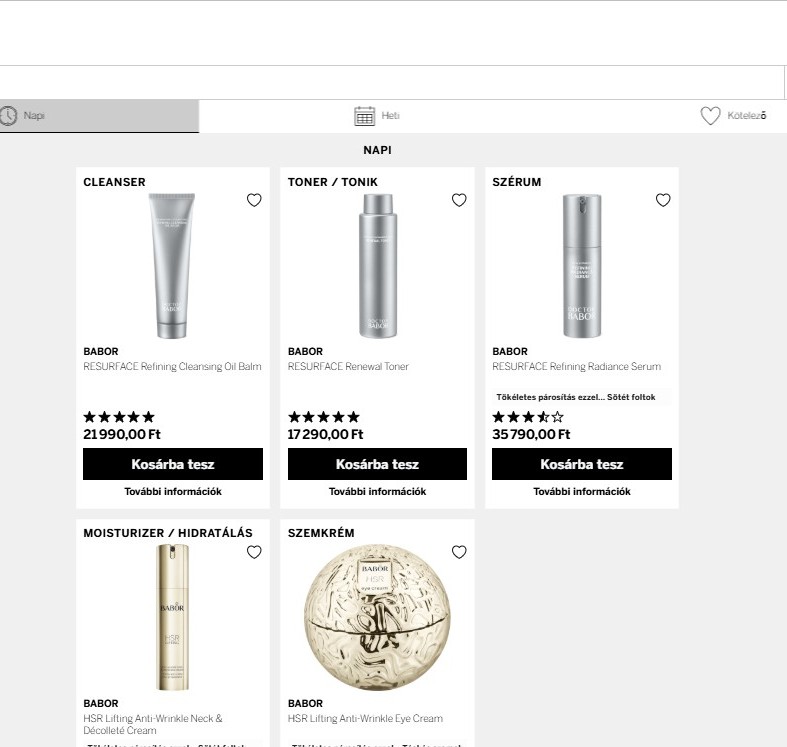Open the Cleansing Oil Balm tube image
787x747 pixels.
coord(172,265)
